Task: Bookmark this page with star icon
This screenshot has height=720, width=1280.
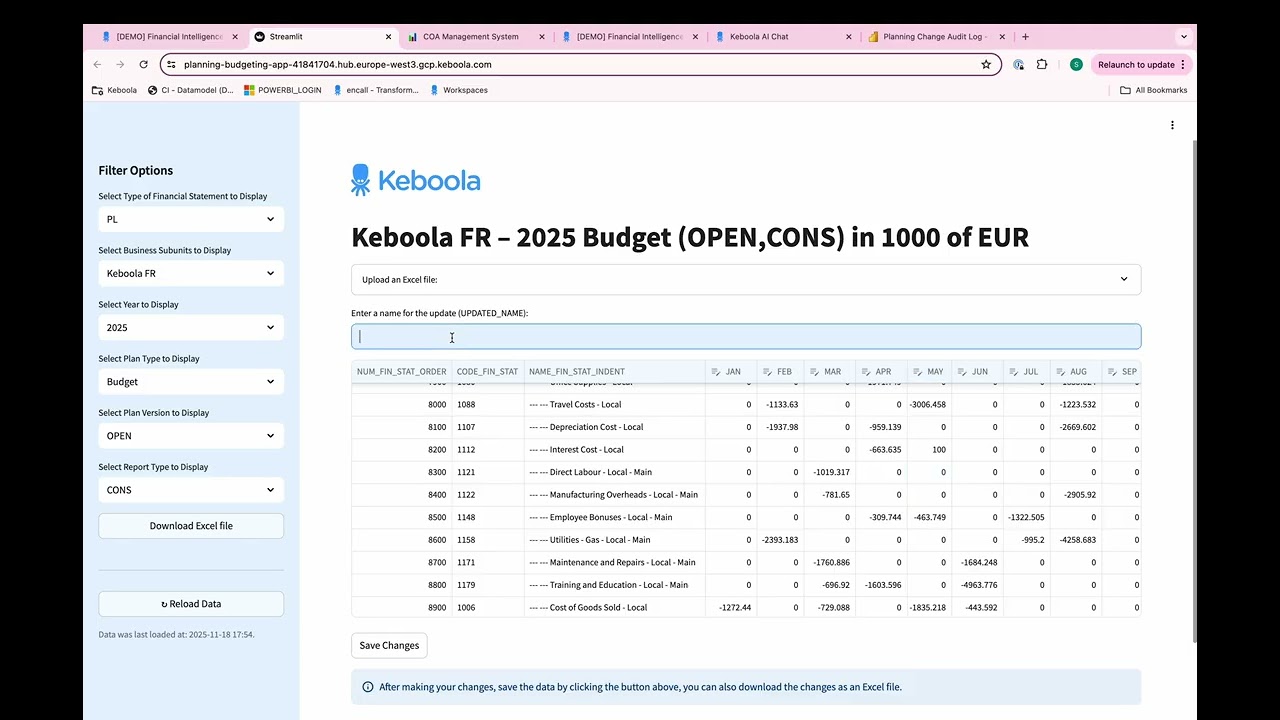Action: click(986, 64)
